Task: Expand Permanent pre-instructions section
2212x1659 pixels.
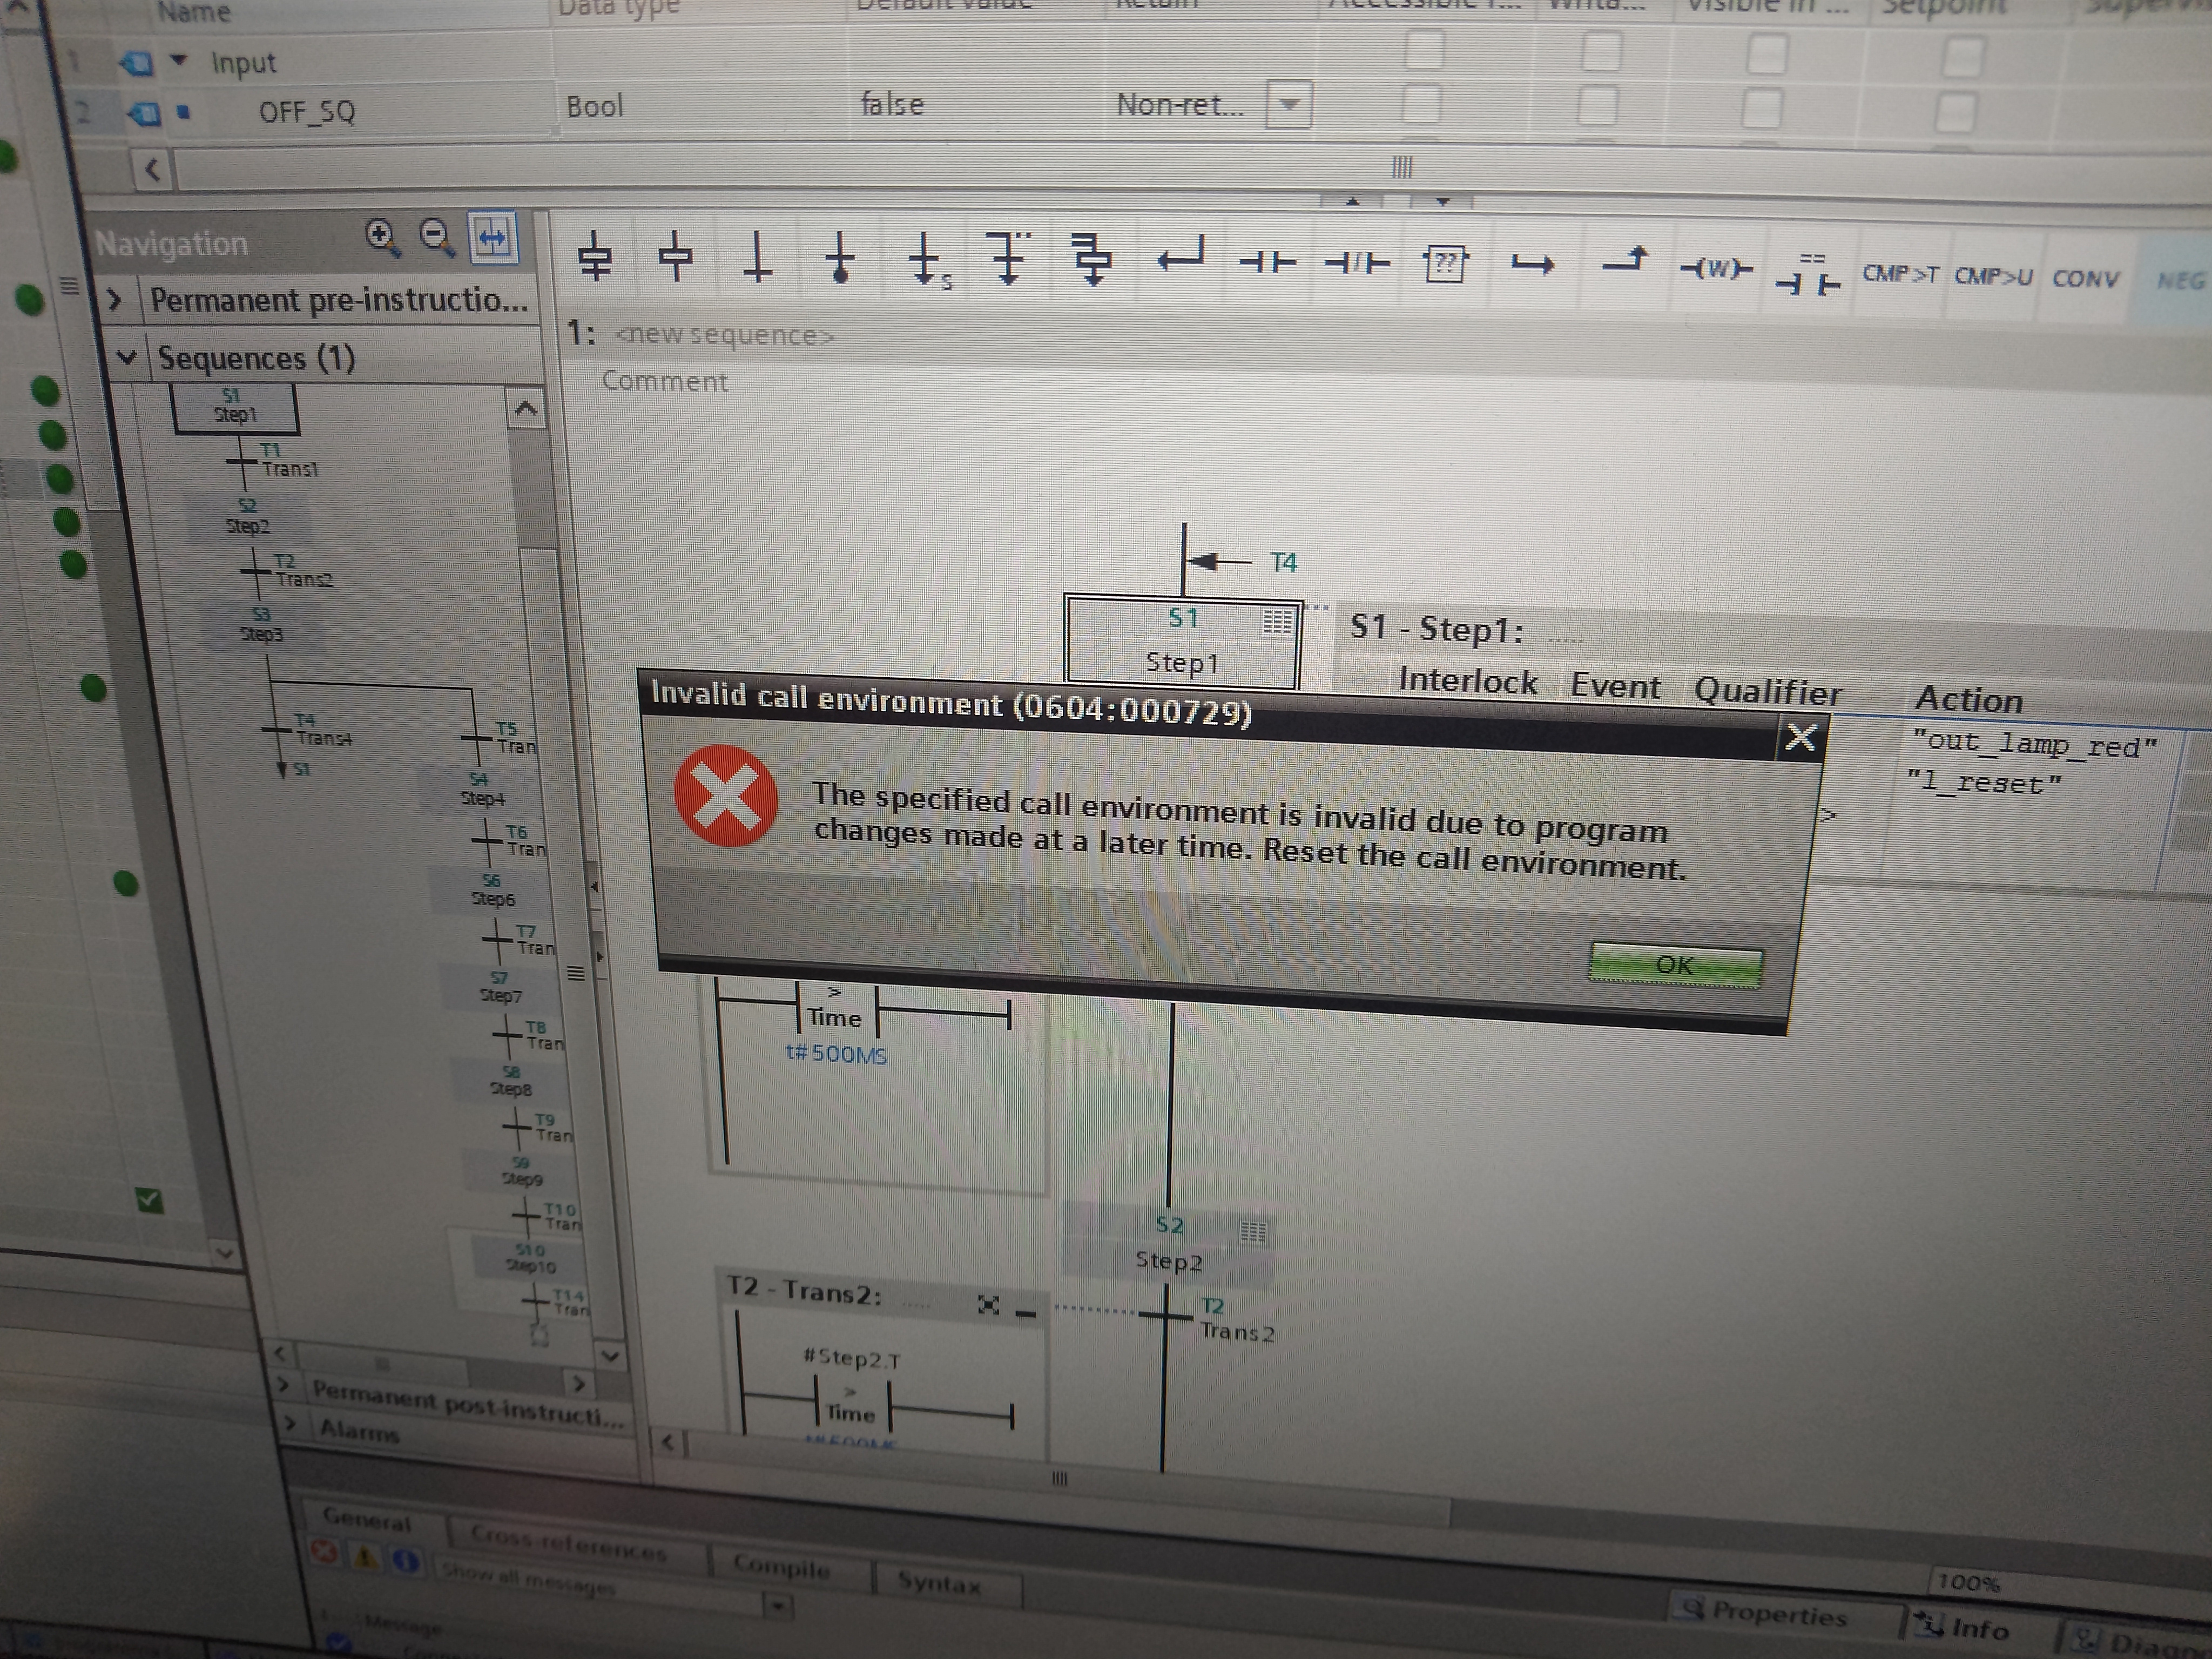Action: [x=114, y=299]
